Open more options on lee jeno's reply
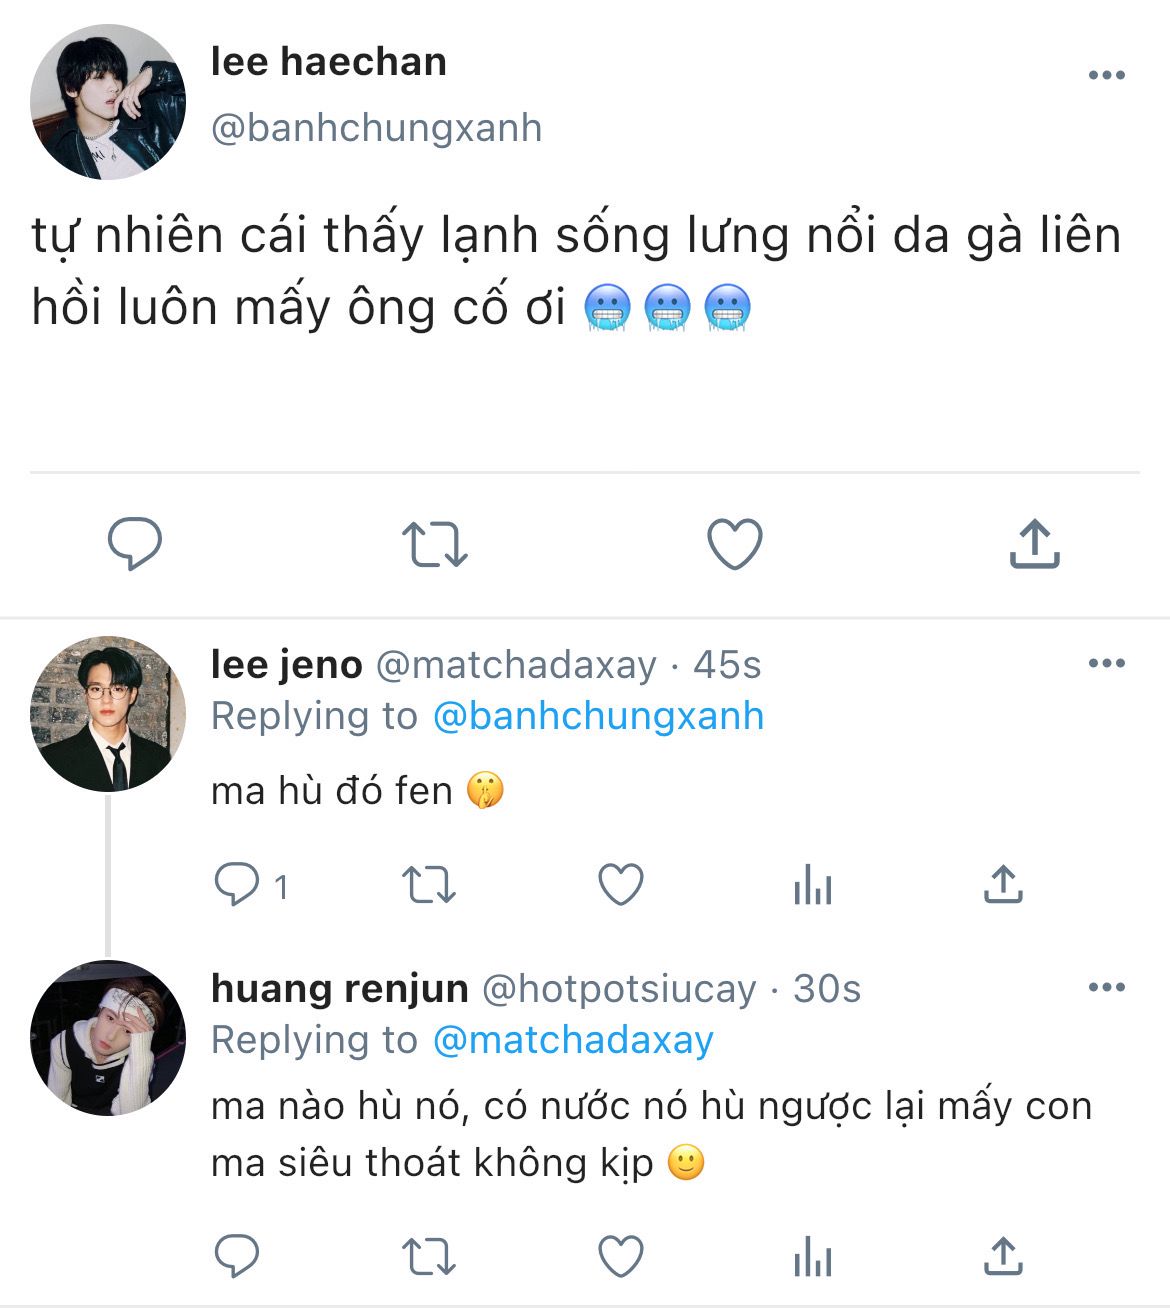The height and width of the screenshot is (1308, 1170). [1106, 663]
